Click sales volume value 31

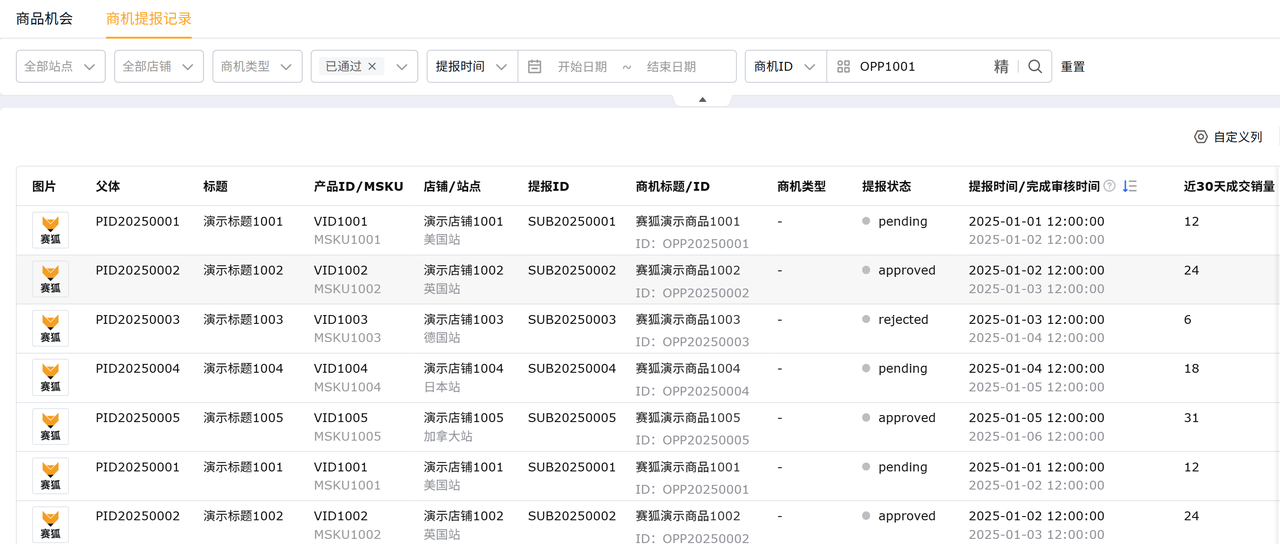[1191, 418]
